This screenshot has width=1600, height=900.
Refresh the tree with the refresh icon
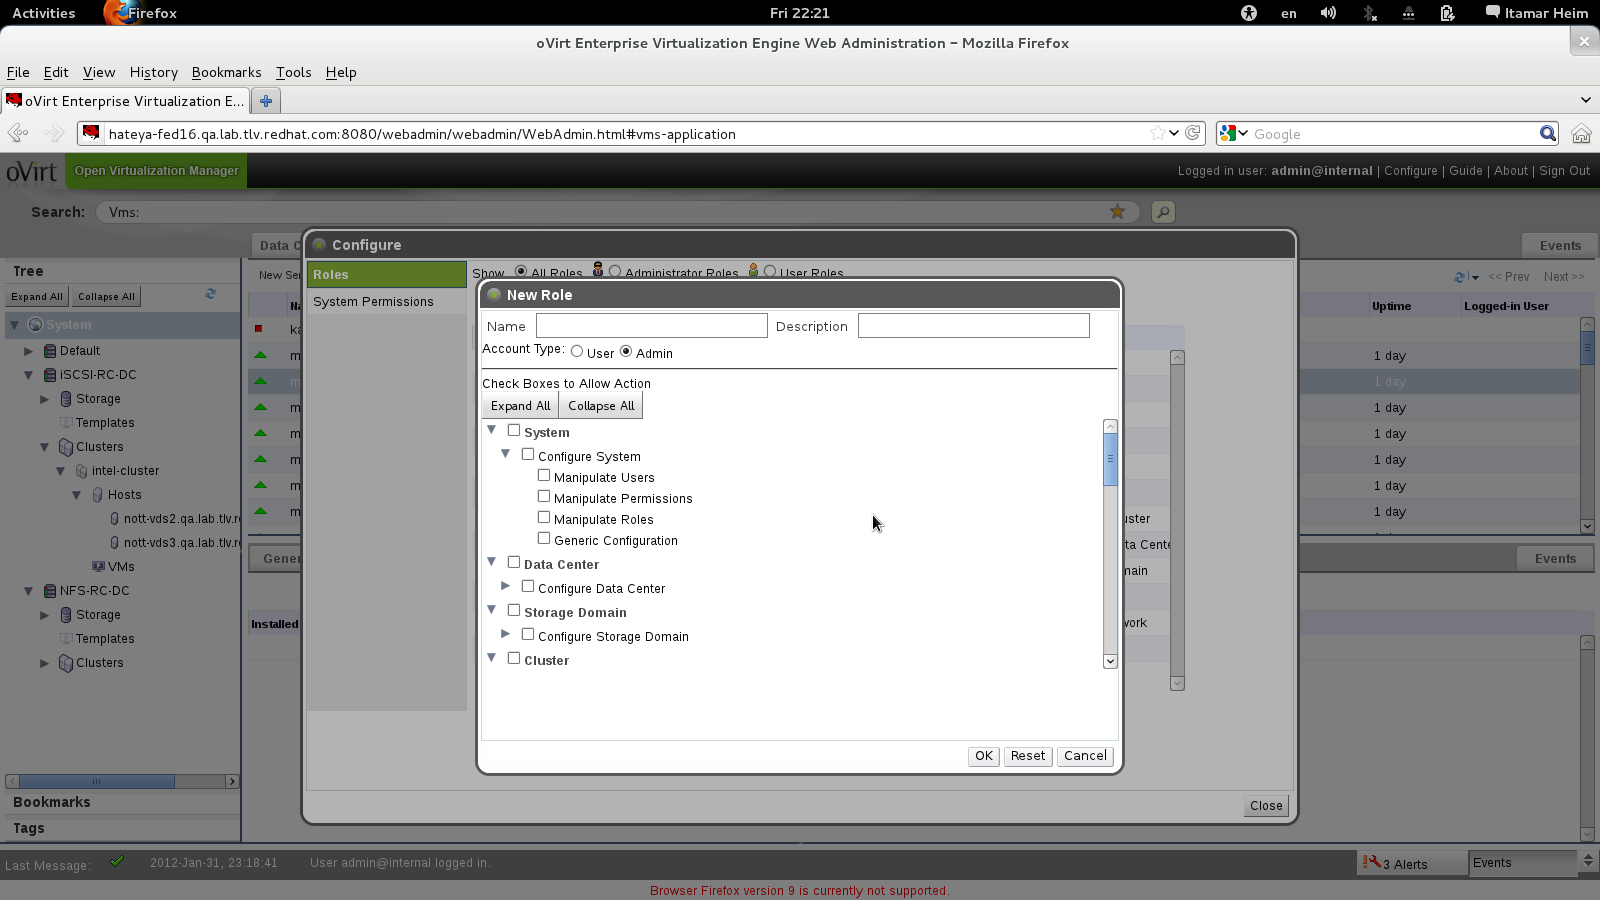tap(210, 294)
